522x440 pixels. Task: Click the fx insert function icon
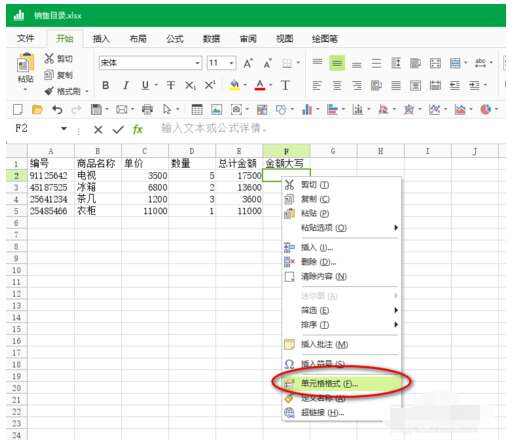[138, 129]
